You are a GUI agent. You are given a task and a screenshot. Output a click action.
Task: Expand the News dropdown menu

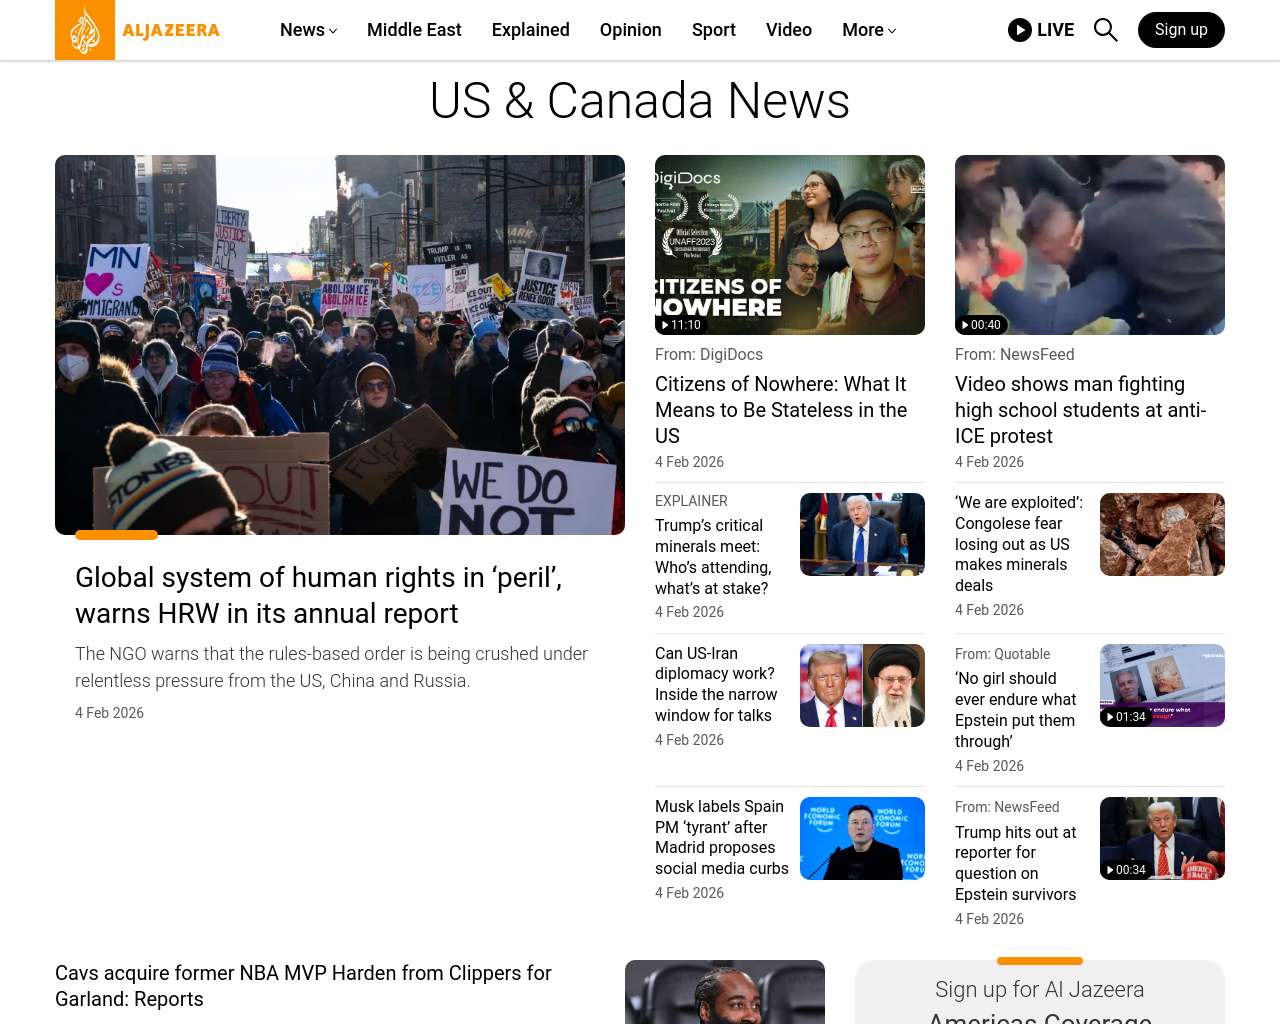308,30
